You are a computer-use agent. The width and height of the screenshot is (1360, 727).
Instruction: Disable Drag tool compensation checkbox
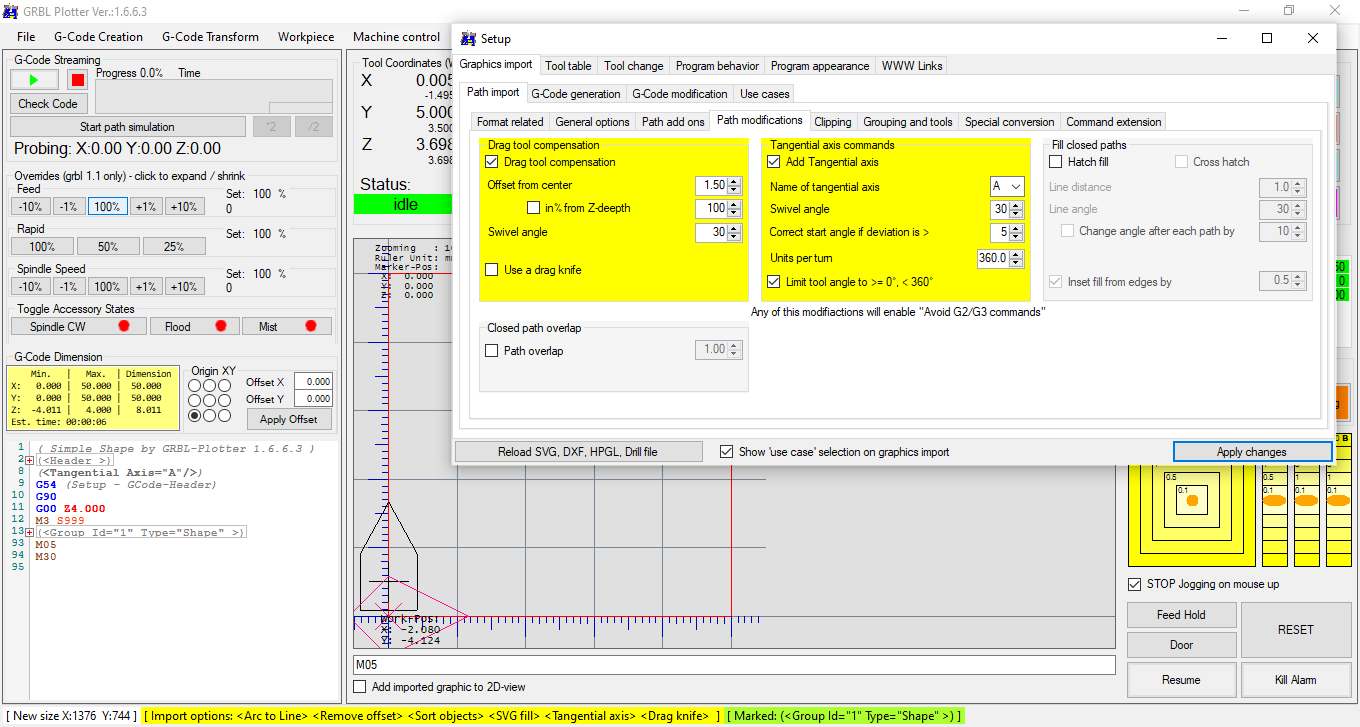tap(492, 162)
